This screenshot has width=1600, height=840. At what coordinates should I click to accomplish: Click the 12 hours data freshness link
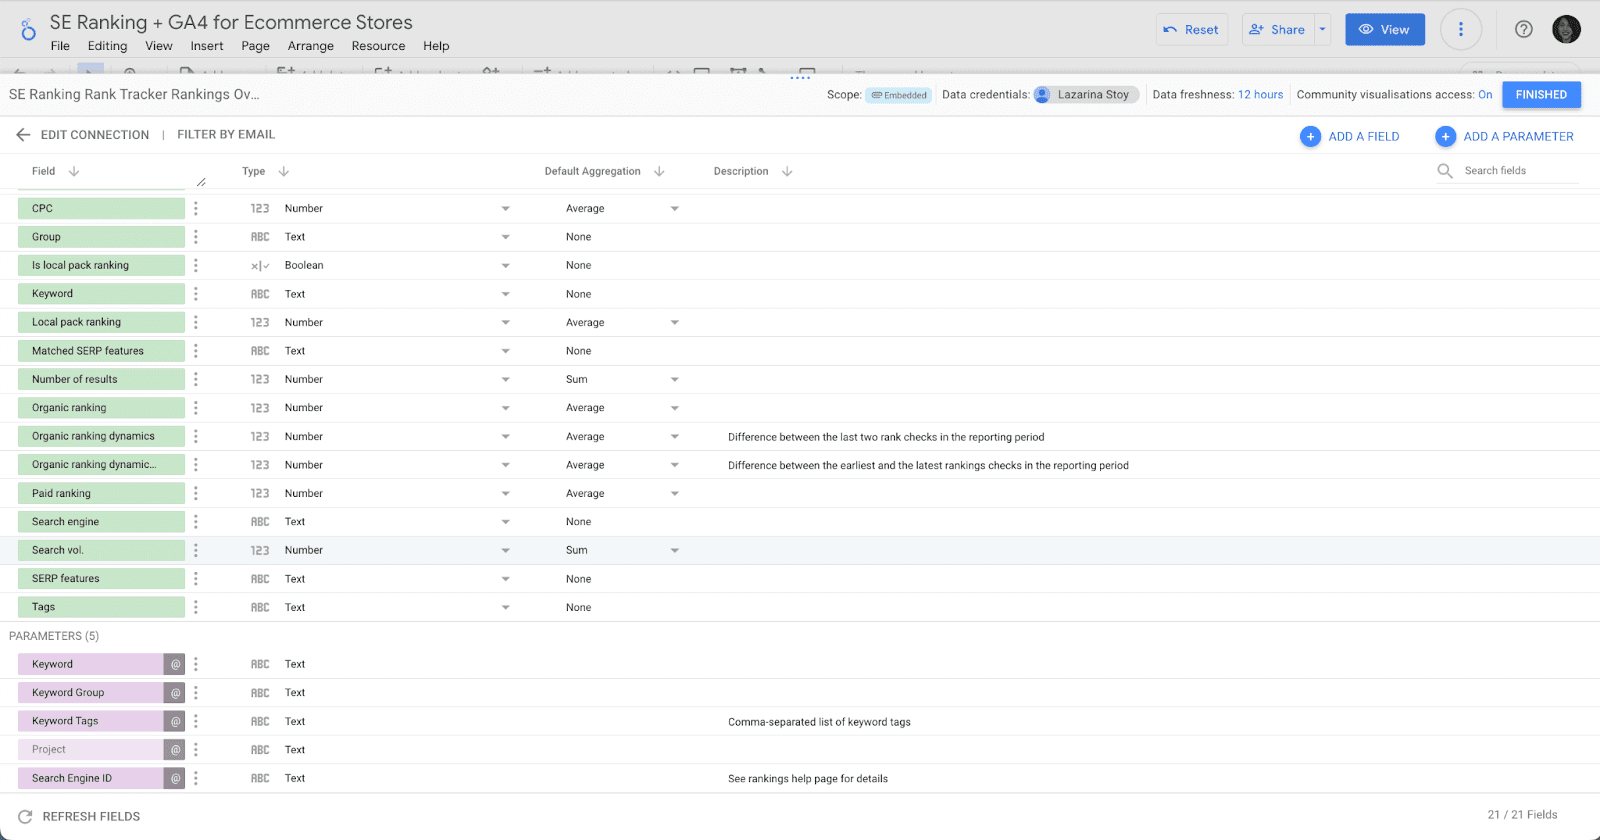[x=1260, y=95]
